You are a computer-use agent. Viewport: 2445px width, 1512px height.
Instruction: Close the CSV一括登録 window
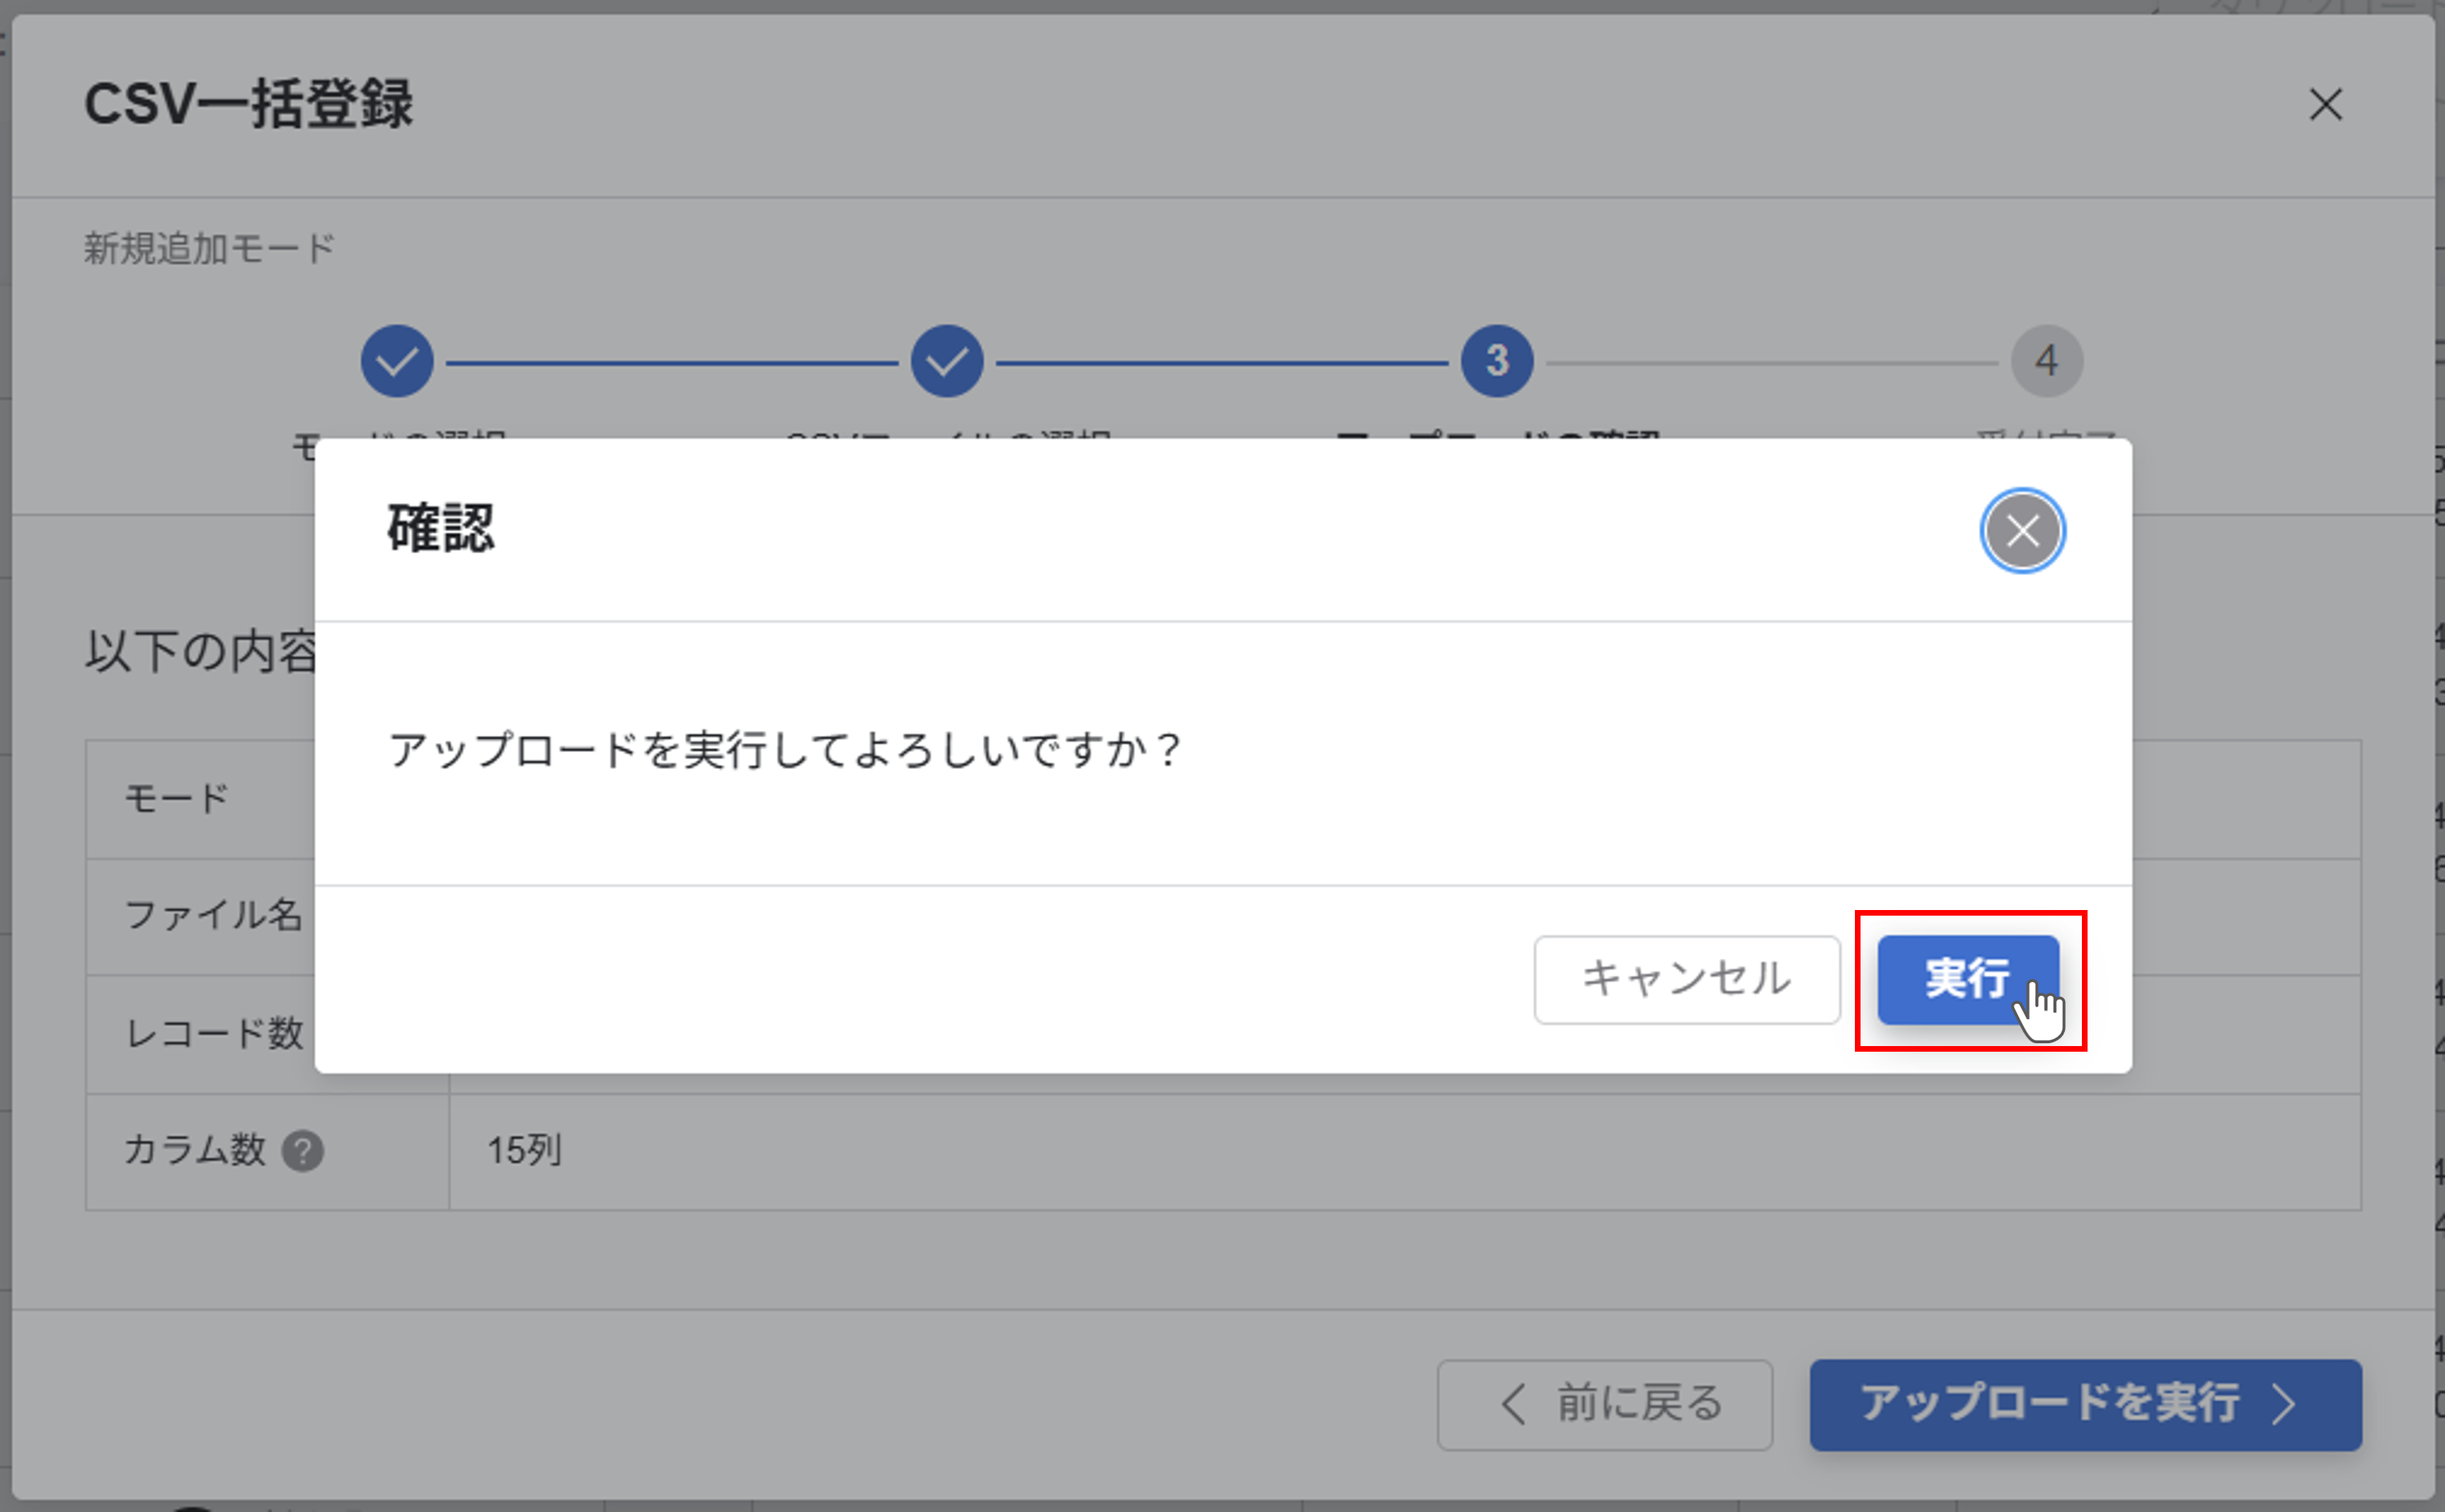click(x=2325, y=104)
